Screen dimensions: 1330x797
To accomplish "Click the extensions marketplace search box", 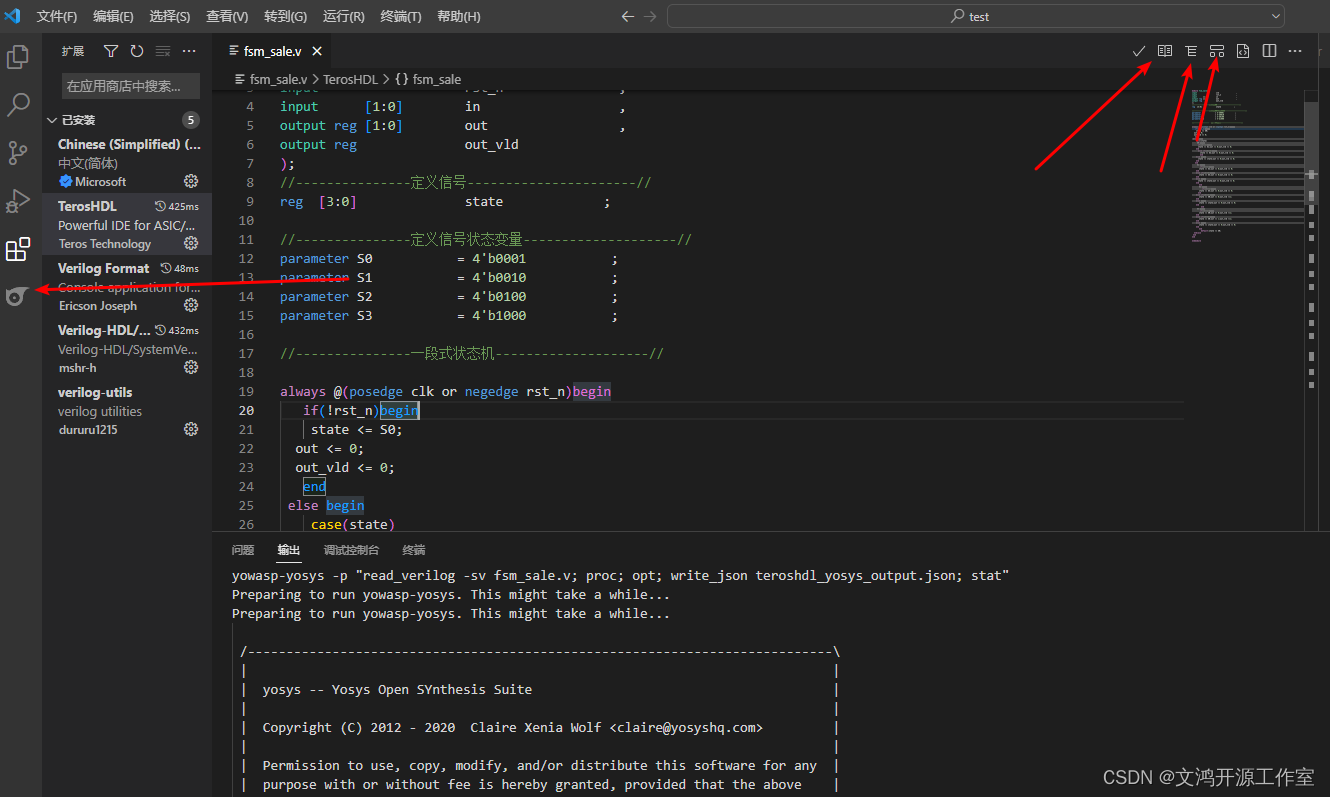I will point(131,86).
